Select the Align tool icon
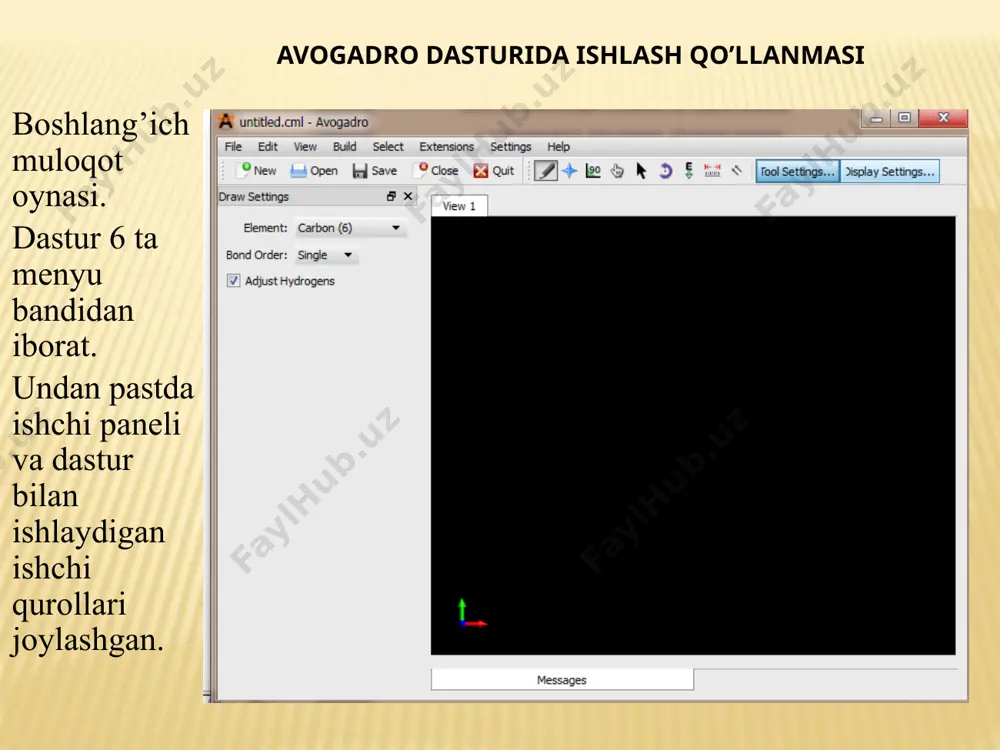The width and height of the screenshot is (1000, 750). coord(737,170)
